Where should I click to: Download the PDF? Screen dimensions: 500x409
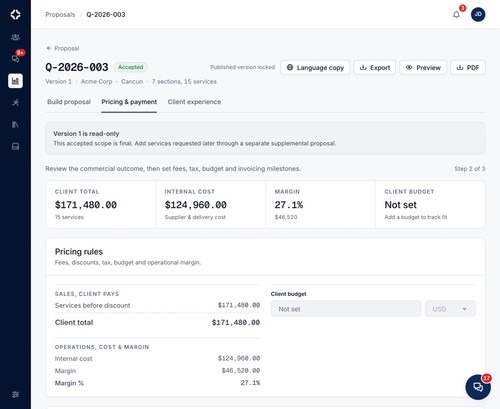[x=468, y=67]
